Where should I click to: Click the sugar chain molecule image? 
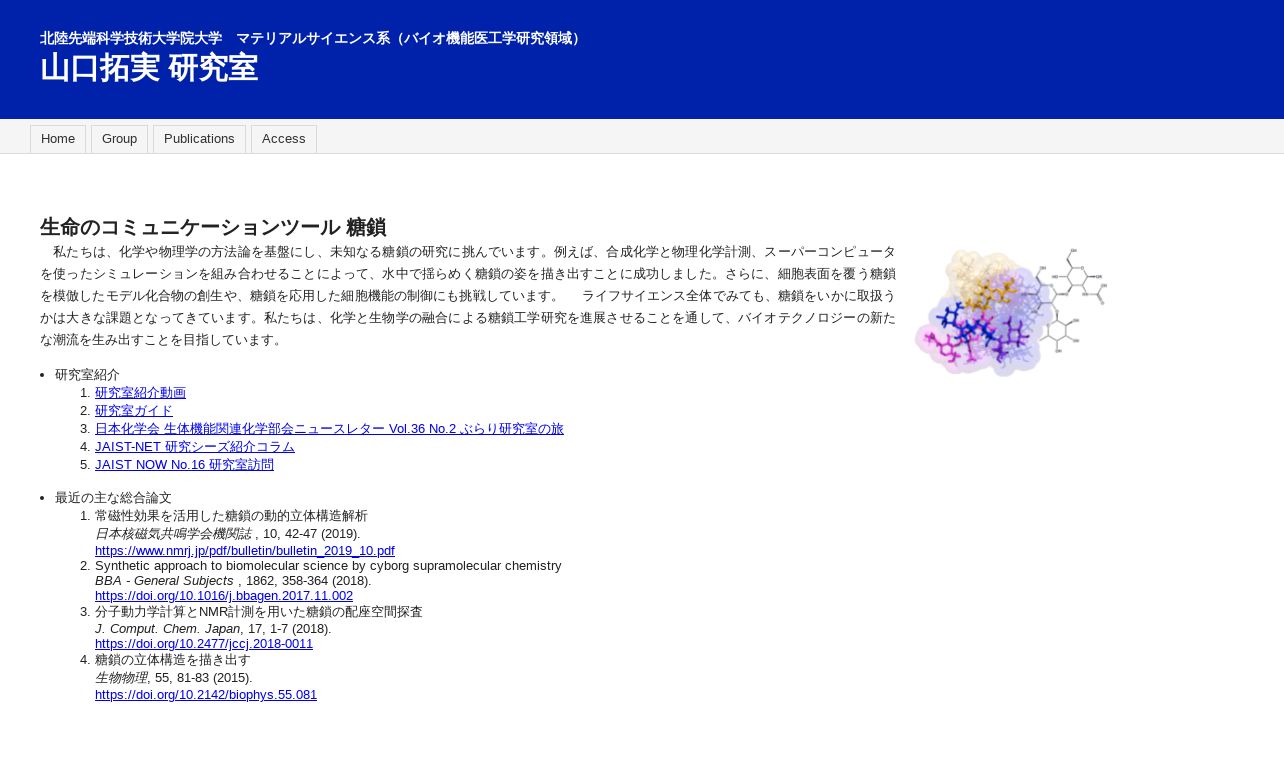(1010, 311)
